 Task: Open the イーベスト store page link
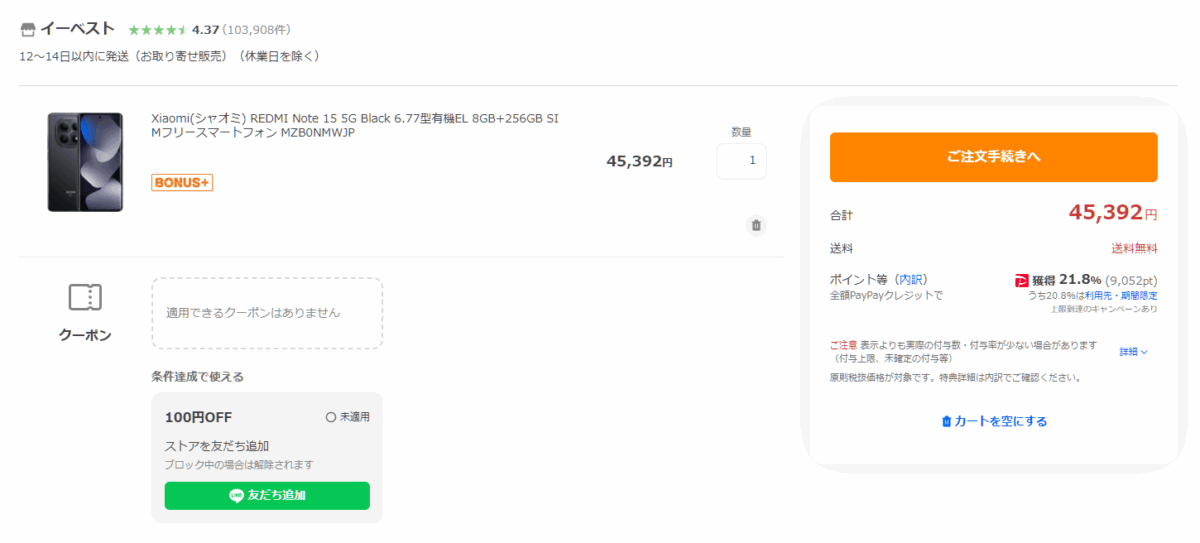click(77, 29)
